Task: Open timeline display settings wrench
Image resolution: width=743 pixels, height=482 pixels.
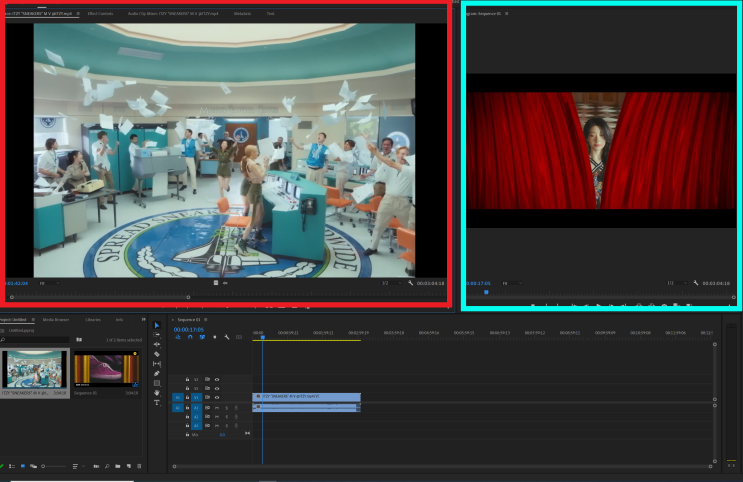Action: 227,337
